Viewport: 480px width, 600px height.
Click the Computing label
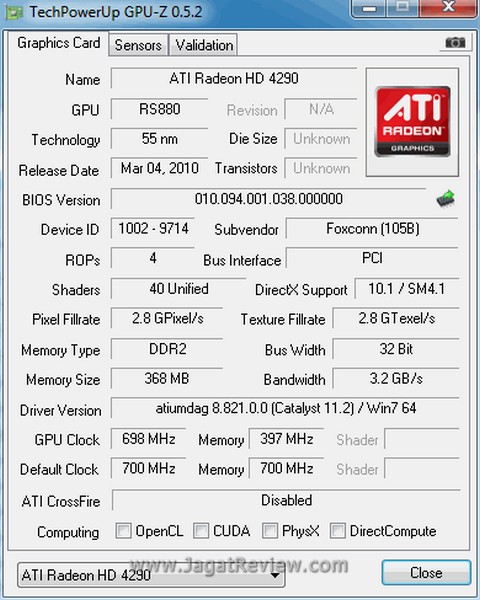pos(68,532)
